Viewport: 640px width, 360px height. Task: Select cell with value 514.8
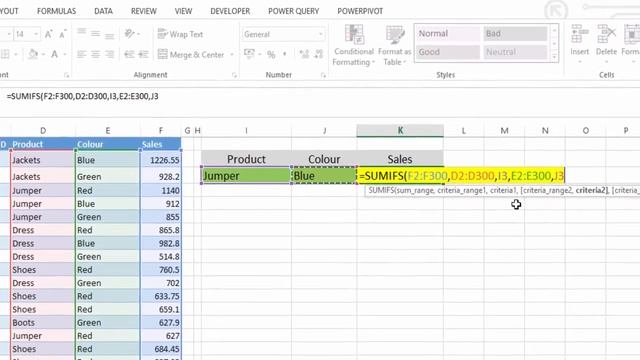tap(161, 257)
